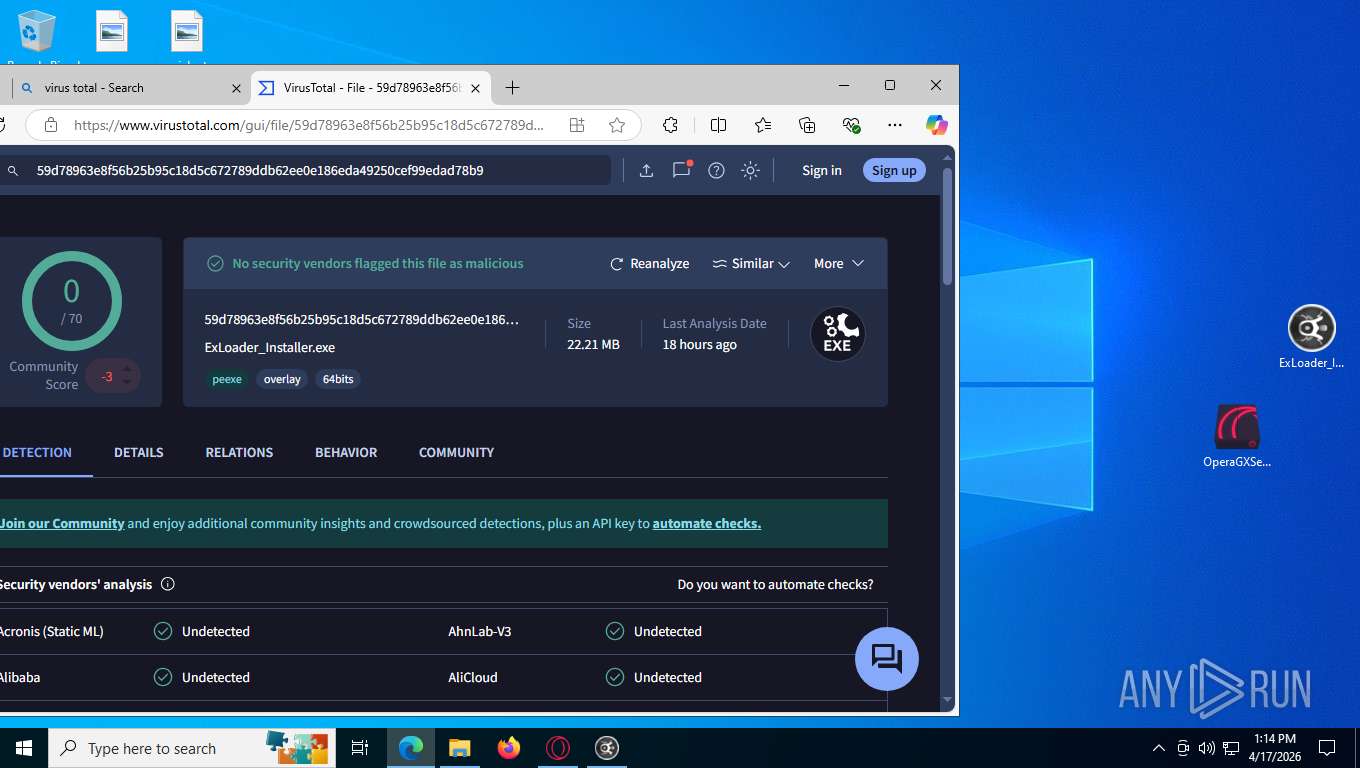Viewport: 1360px width, 768px height.
Task: Open the Edge Extensions puzzle icon
Action: coord(670,125)
